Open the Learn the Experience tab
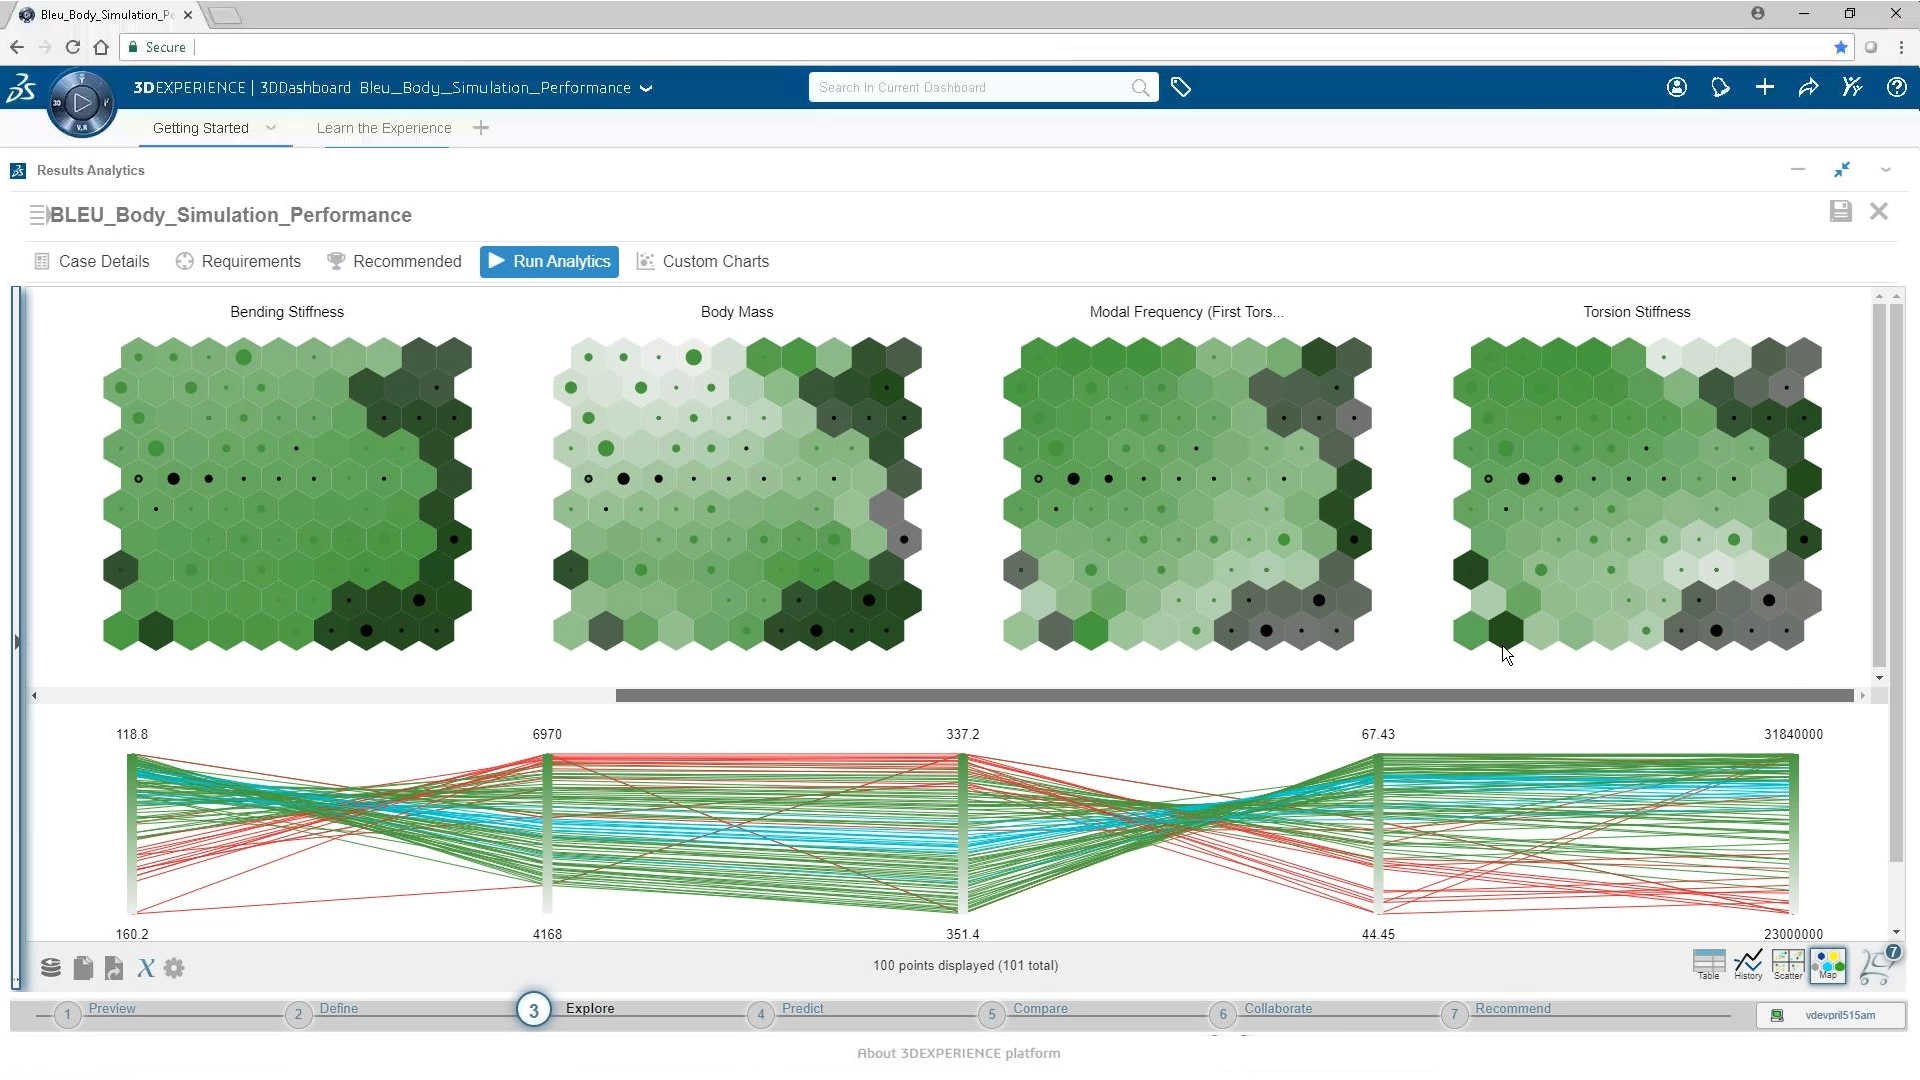Screen dimensions: 1920x1080 point(384,128)
